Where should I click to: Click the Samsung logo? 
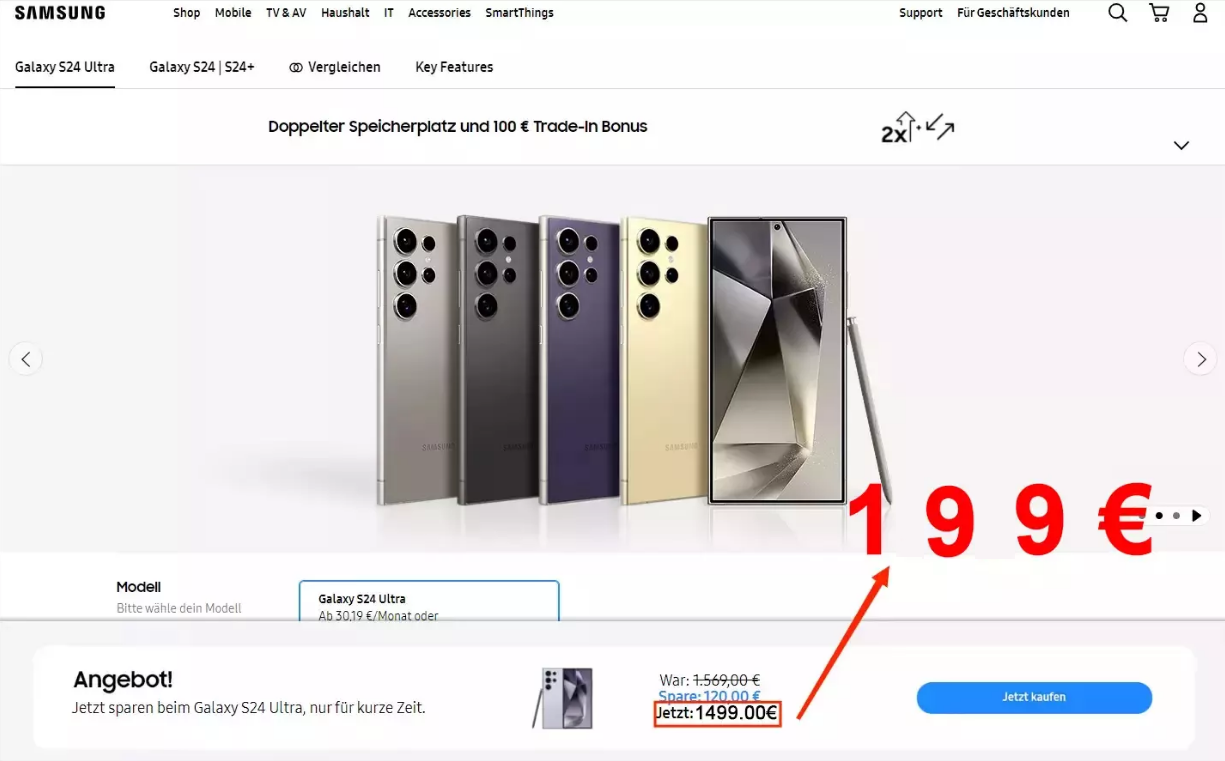coord(60,13)
